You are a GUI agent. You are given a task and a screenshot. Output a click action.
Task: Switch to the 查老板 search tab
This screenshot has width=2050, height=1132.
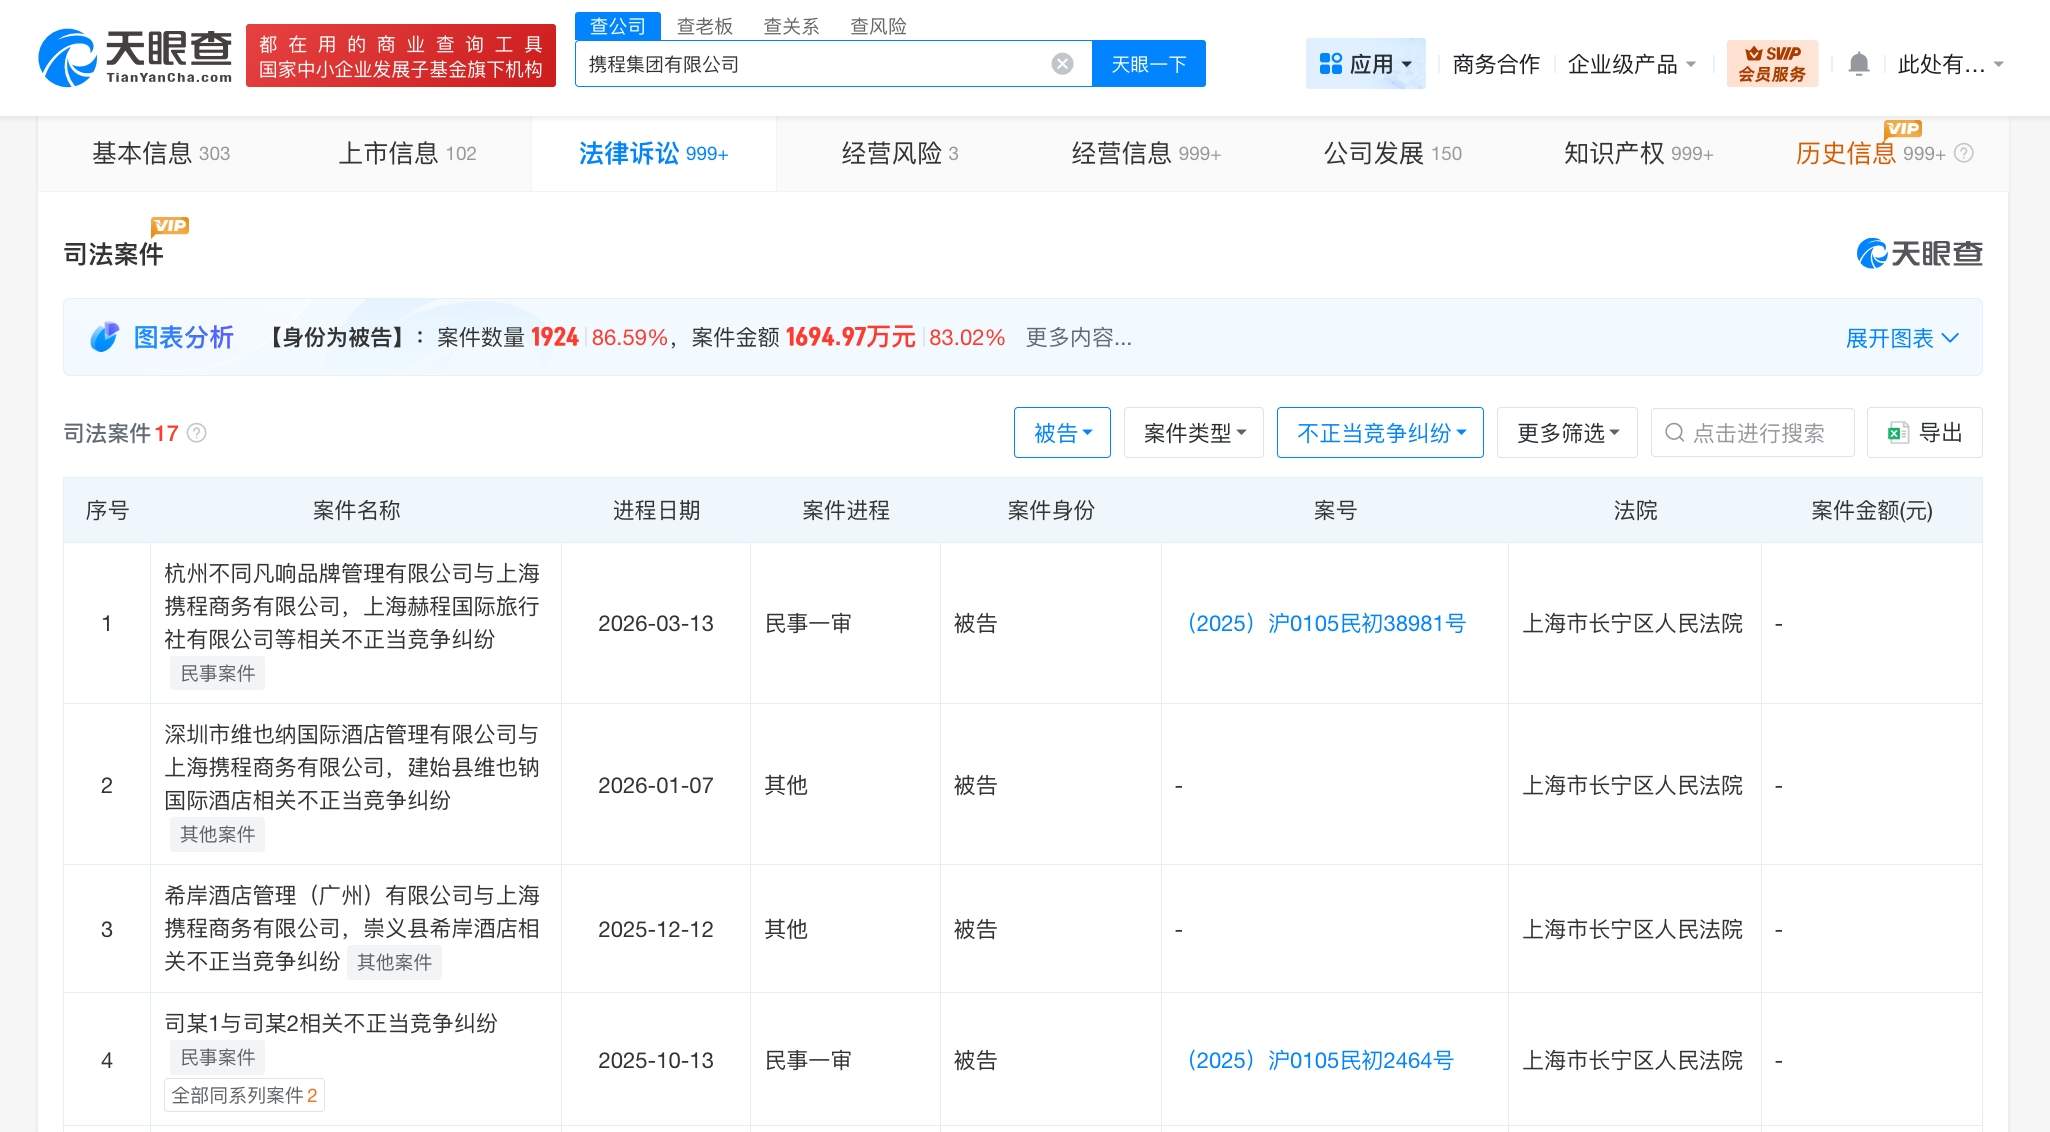click(x=704, y=26)
